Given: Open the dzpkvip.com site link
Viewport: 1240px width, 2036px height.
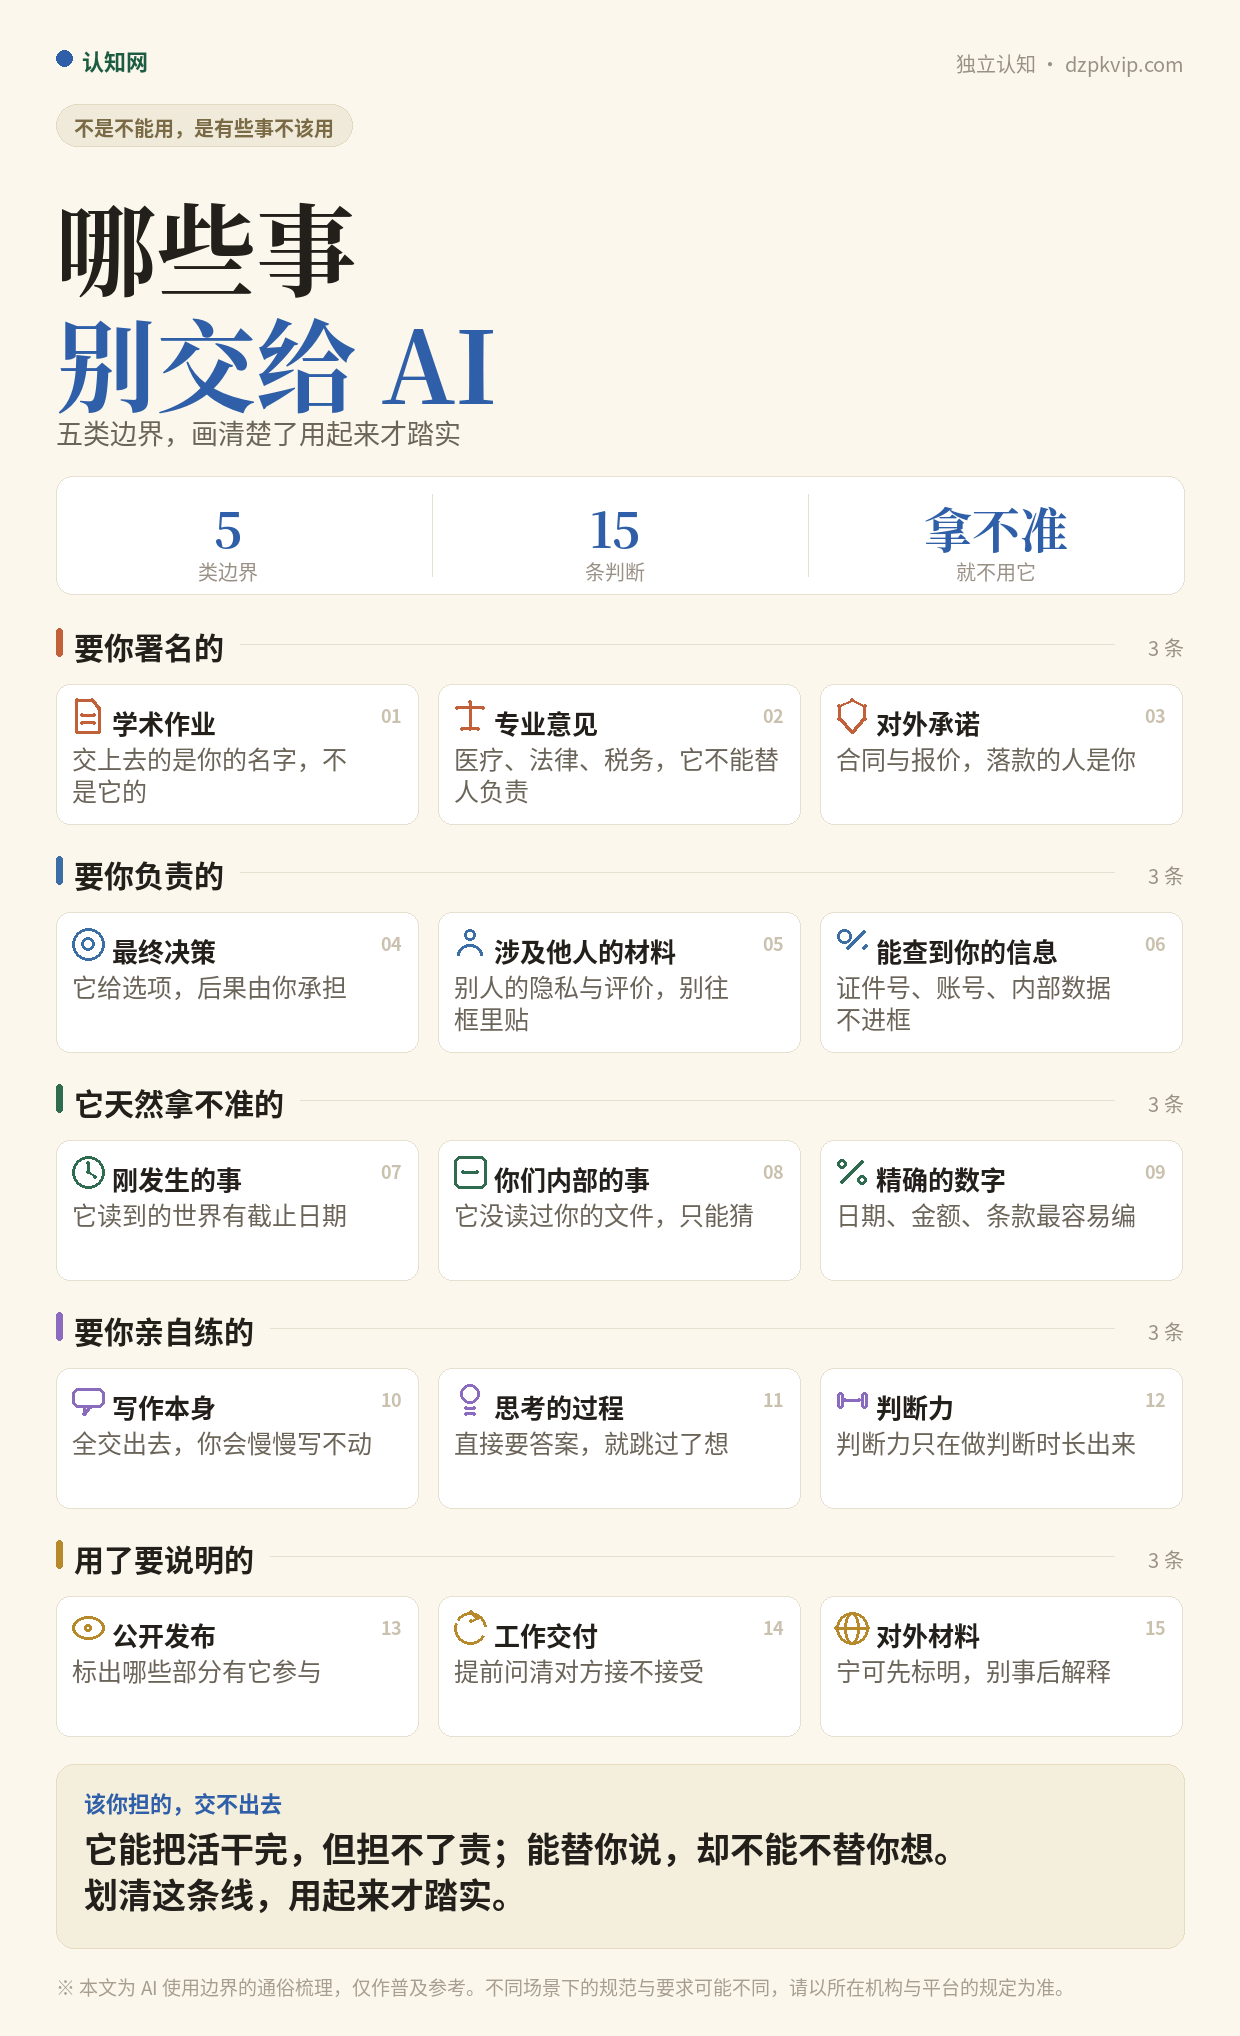Looking at the screenshot, I should pyautogui.click(x=1123, y=65).
